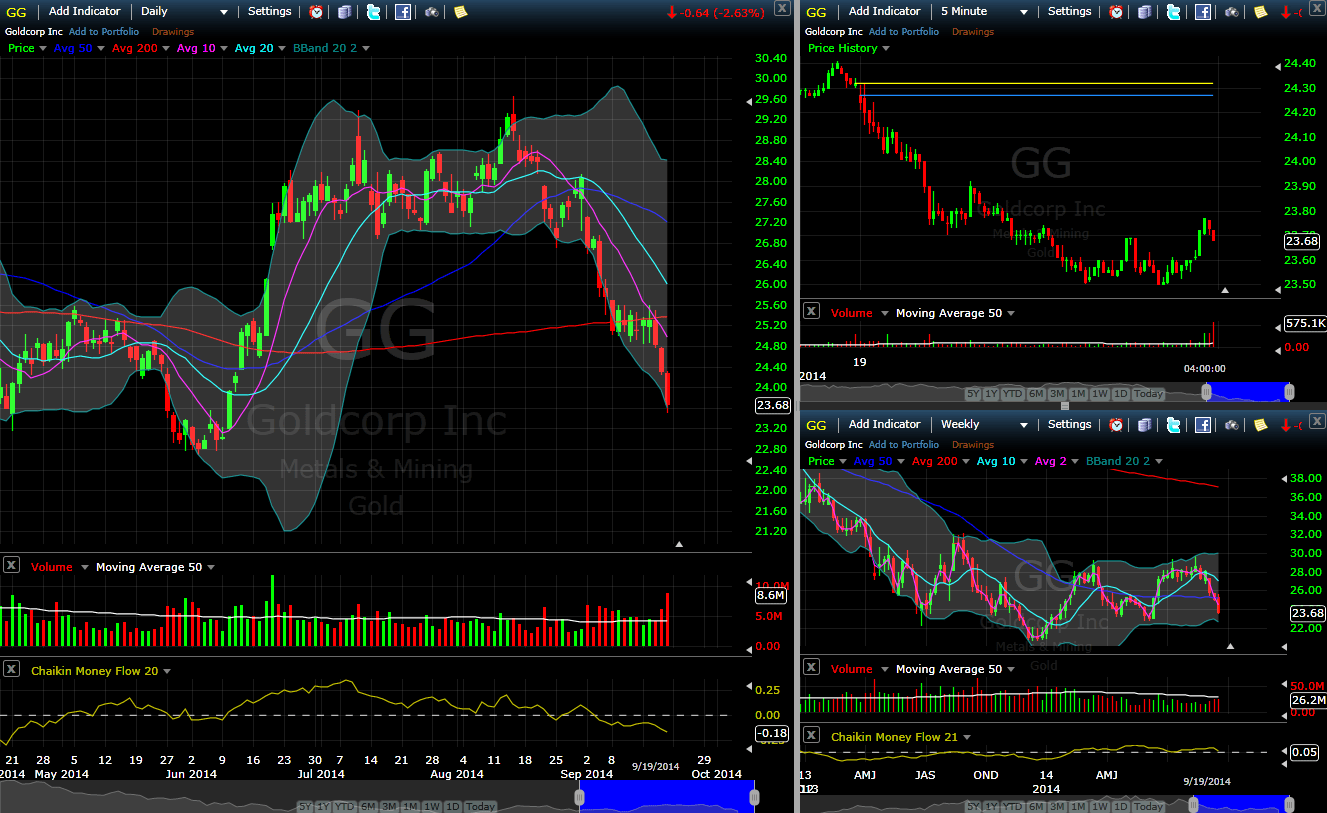Click the GG symbol in Daily chart
The width and height of the screenshot is (1327, 813).
coord(16,12)
